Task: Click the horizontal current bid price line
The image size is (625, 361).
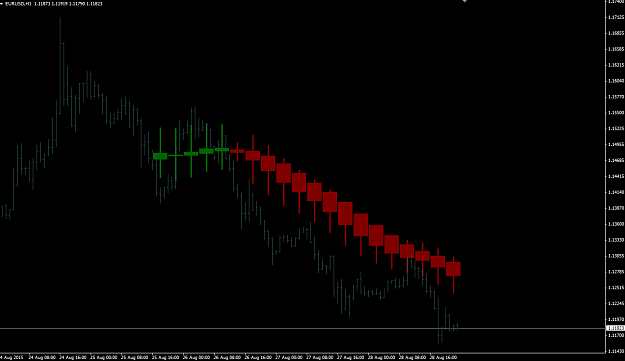Action: 303,328
